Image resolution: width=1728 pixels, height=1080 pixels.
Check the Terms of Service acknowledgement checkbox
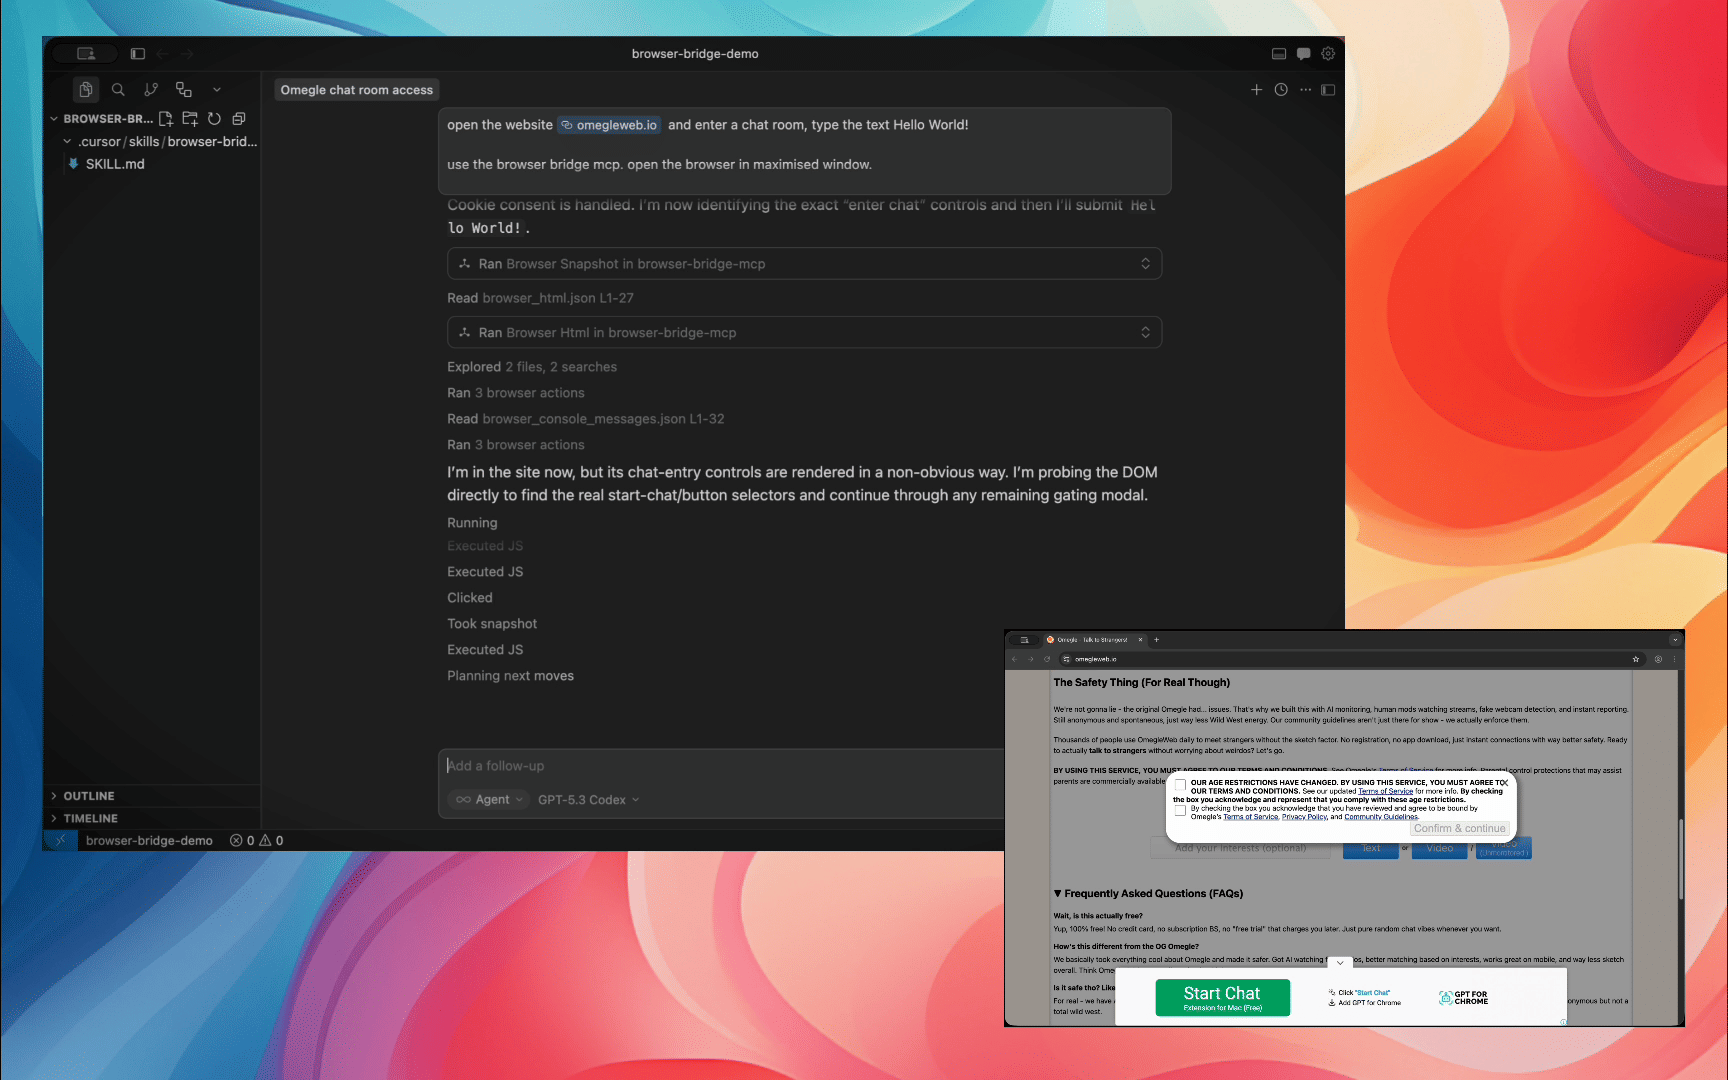point(1180,810)
